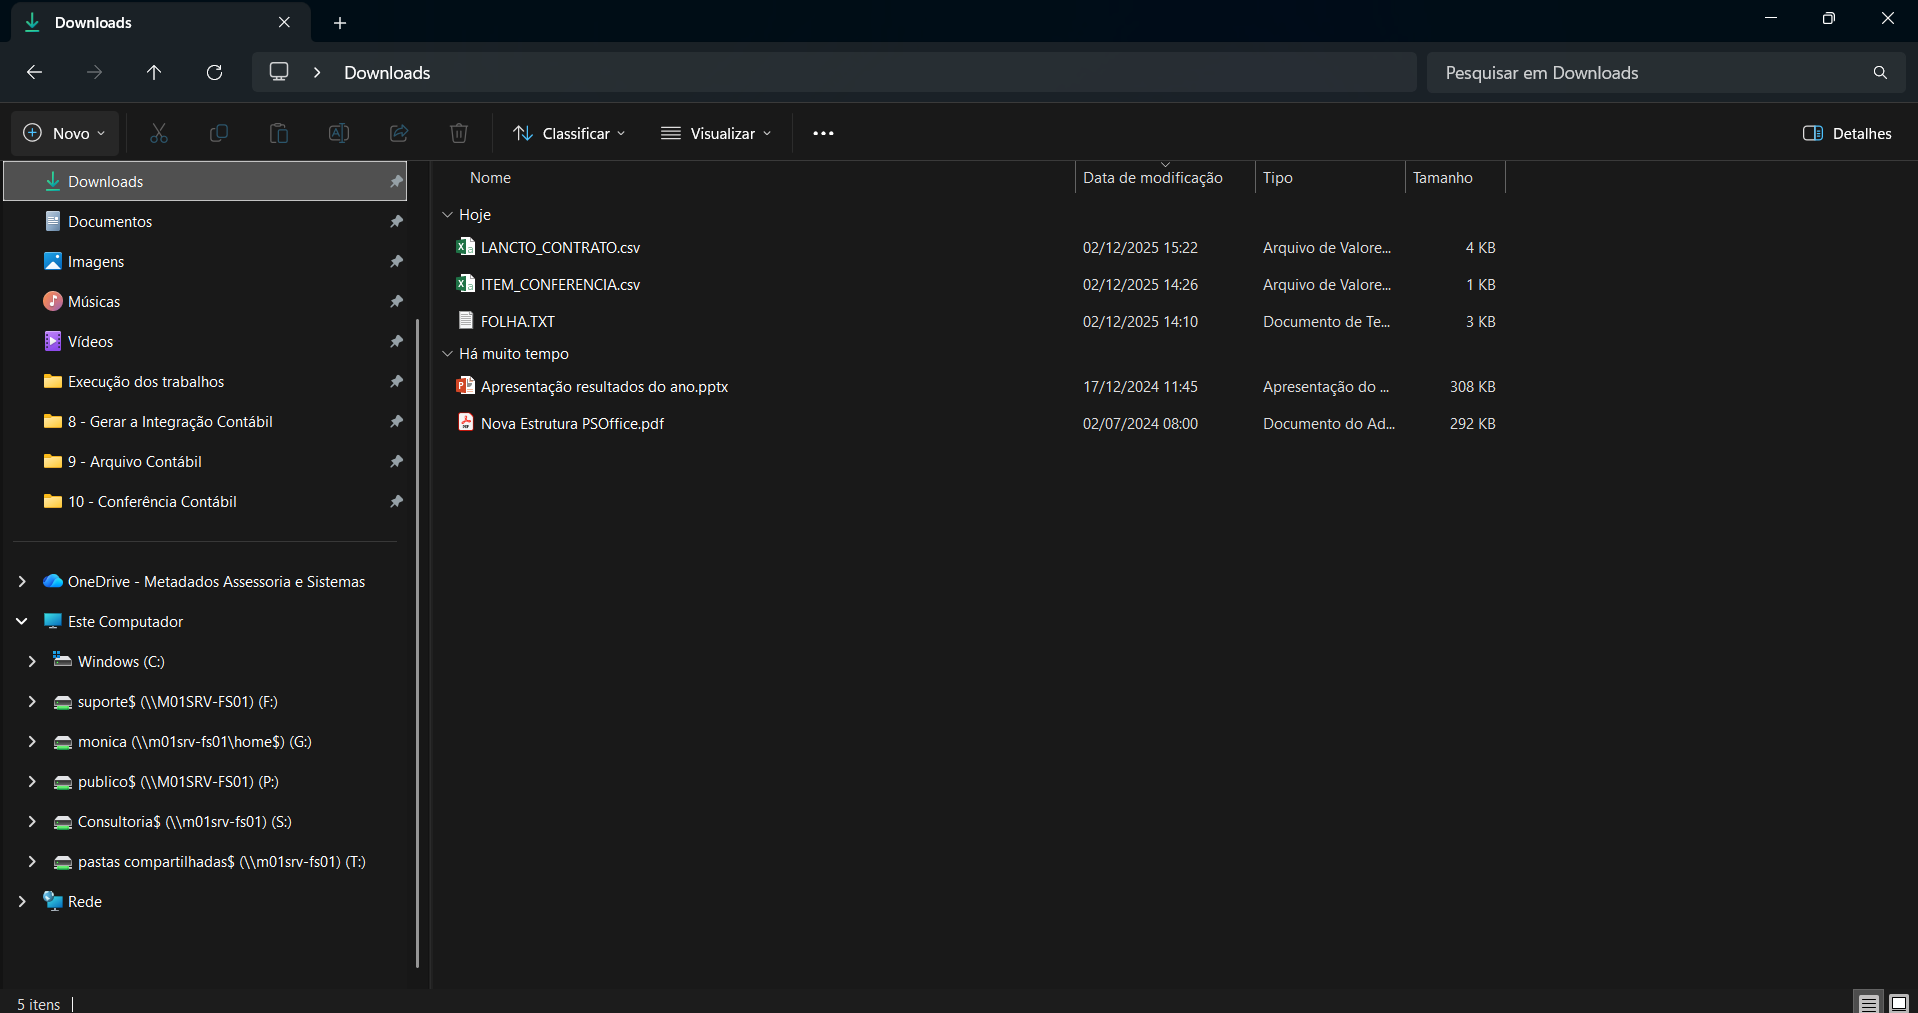The width and height of the screenshot is (1918, 1013).
Task: Toggle the Detalhes pane
Action: (1847, 133)
